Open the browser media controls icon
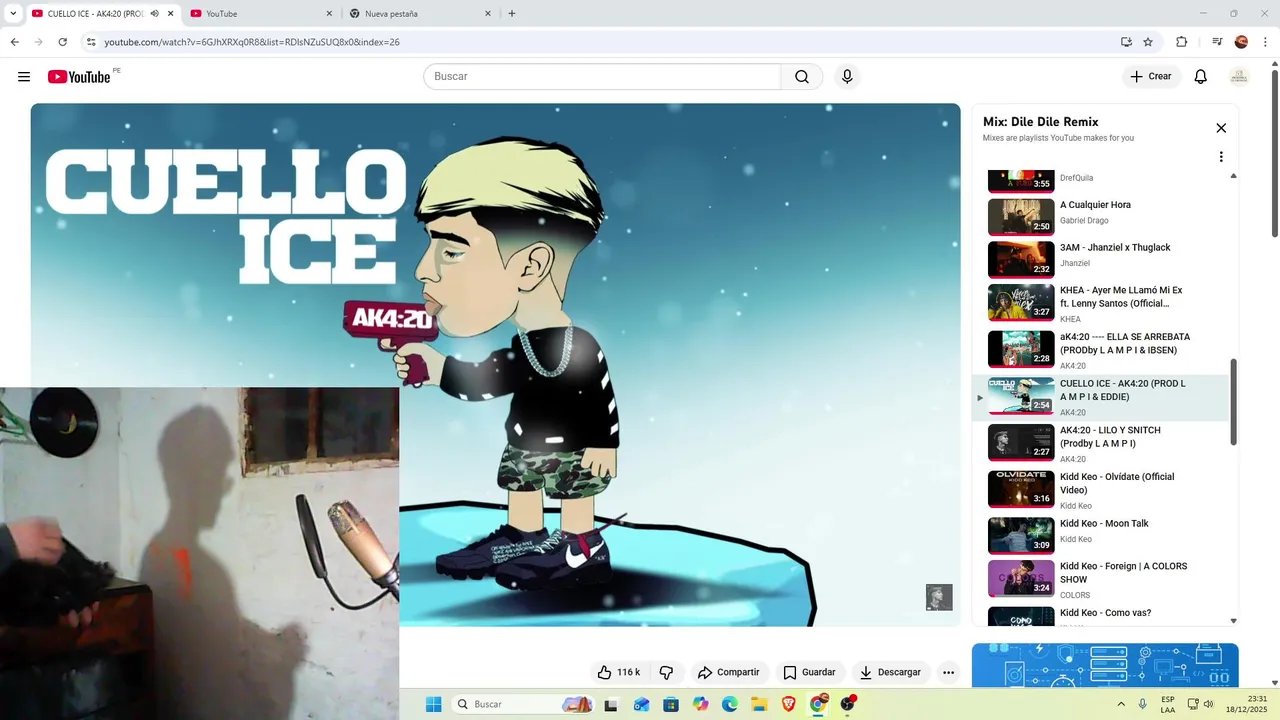The image size is (1280, 720). [1217, 42]
